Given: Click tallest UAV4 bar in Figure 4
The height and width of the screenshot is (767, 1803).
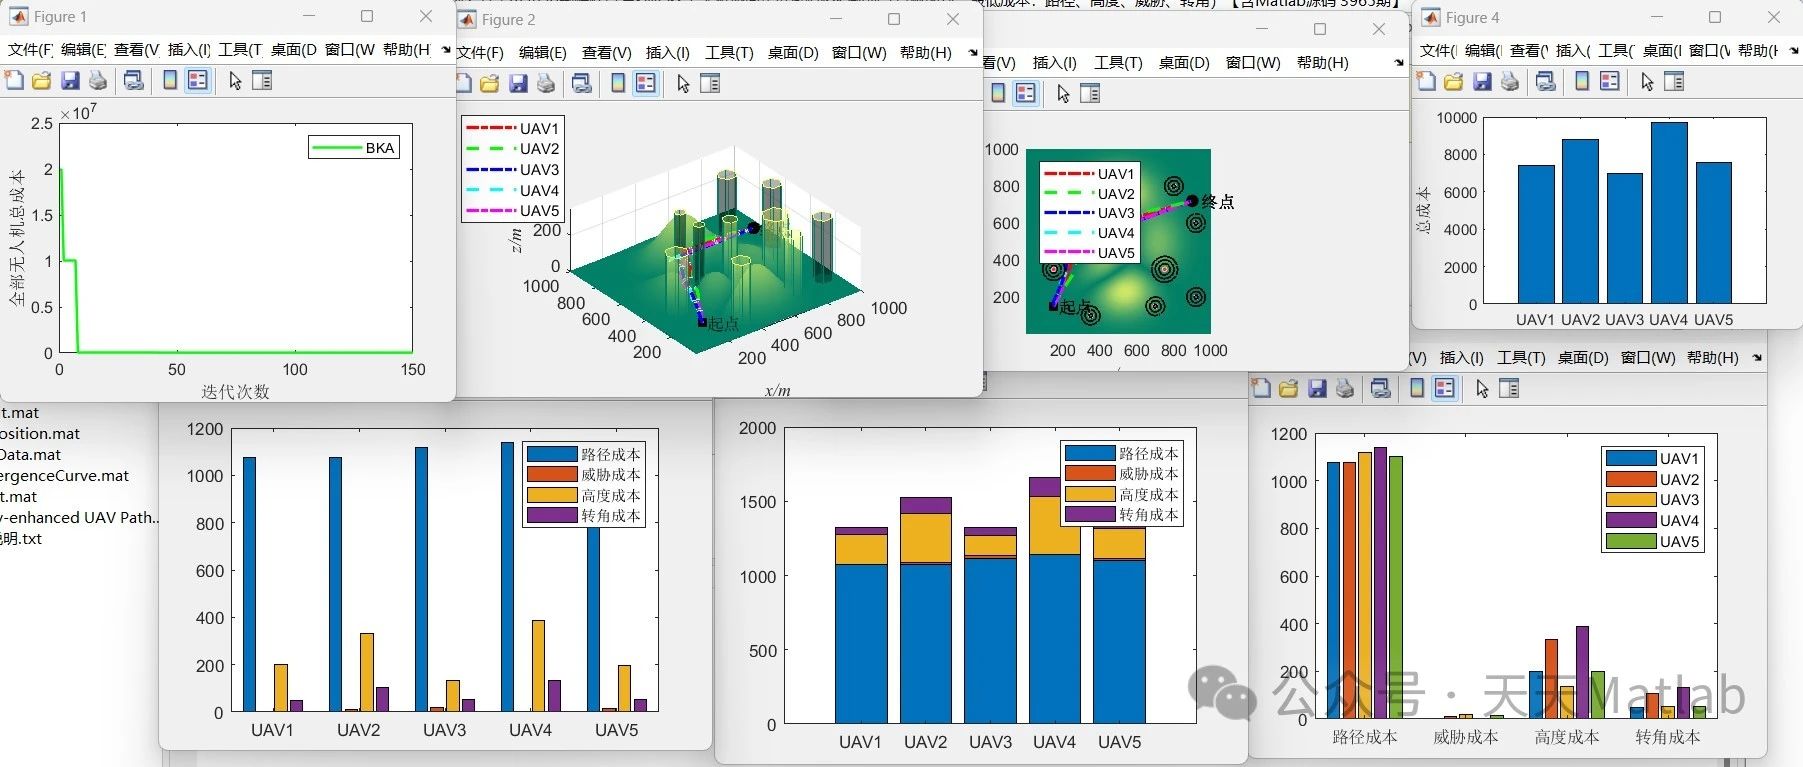Looking at the screenshot, I should [1669, 212].
